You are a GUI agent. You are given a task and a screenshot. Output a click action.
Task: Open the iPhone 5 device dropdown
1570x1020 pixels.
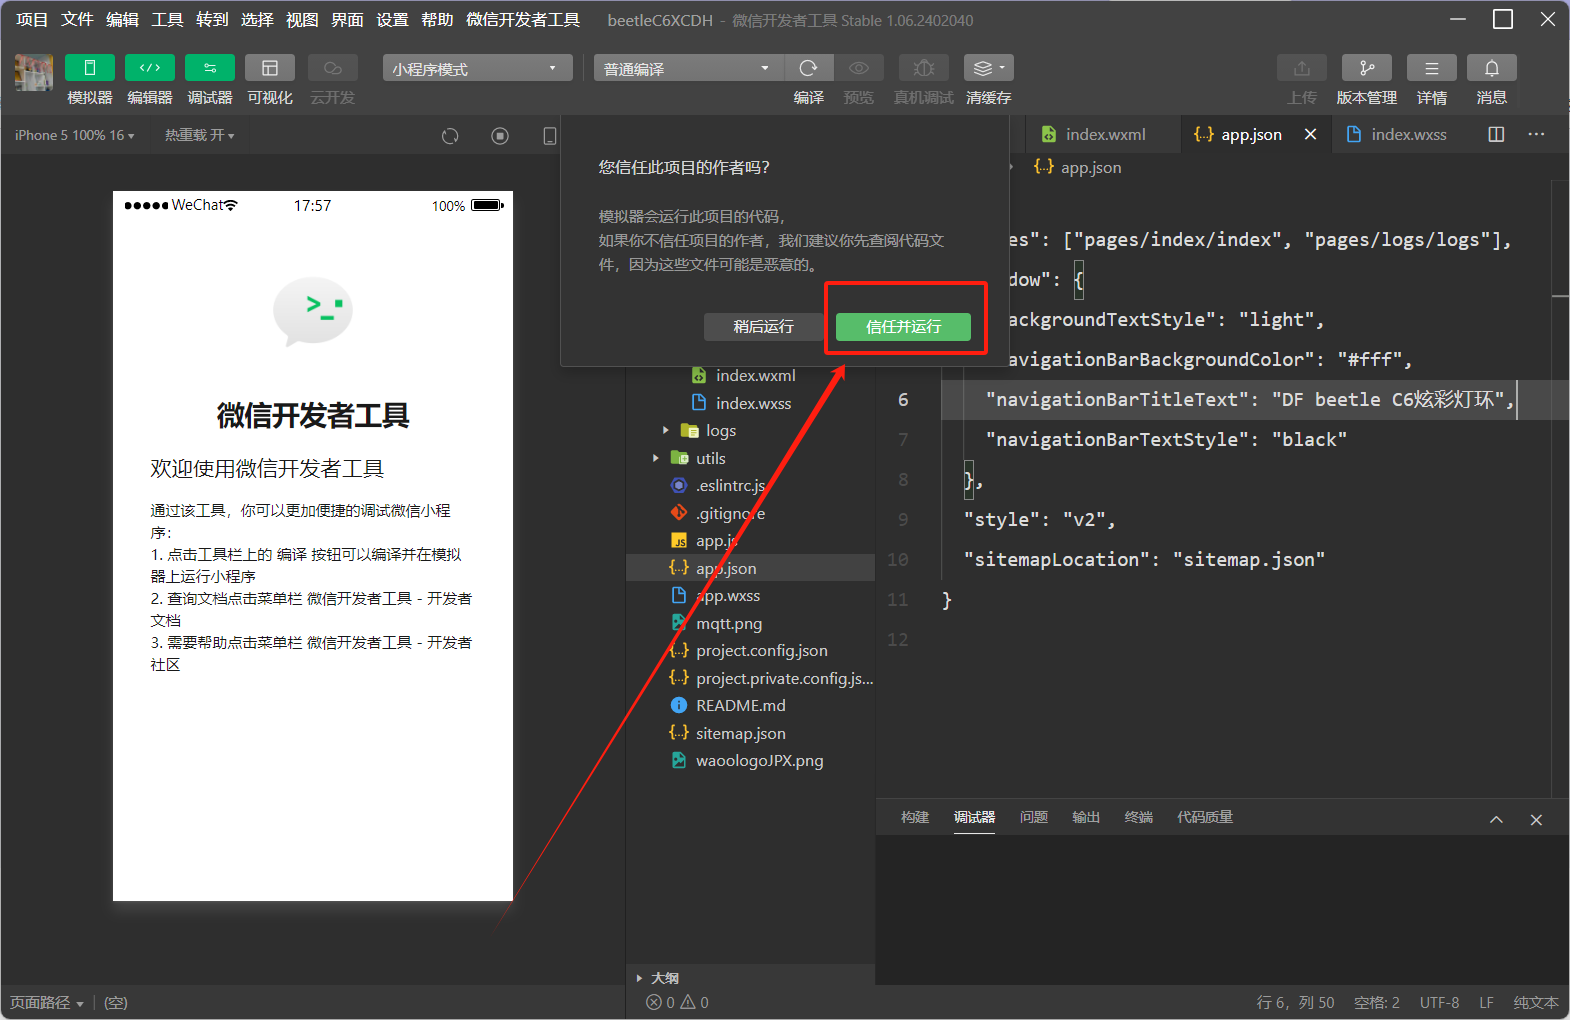pyautogui.click(x=74, y=135)
